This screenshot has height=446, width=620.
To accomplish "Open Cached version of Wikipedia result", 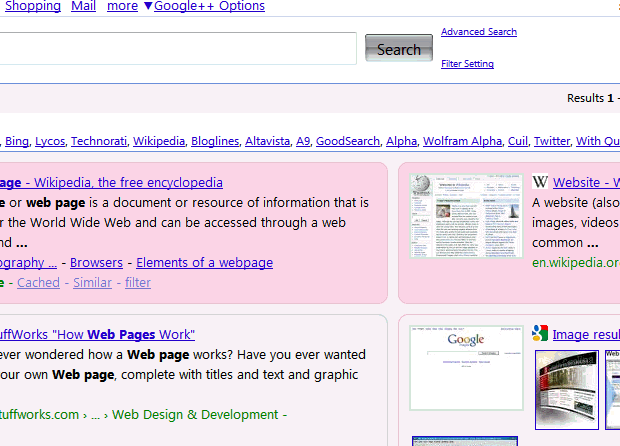I will click(x=38, y=283).
